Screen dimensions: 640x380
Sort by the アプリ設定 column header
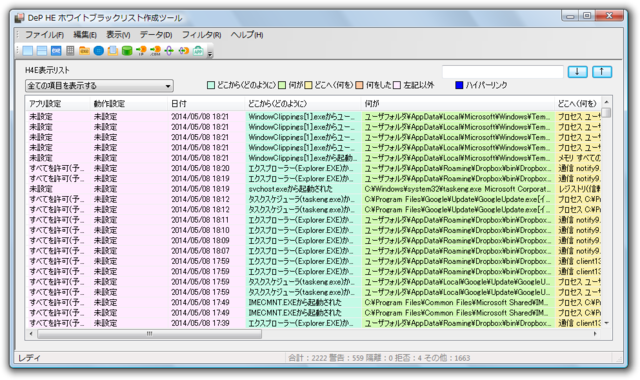(58, 104)
